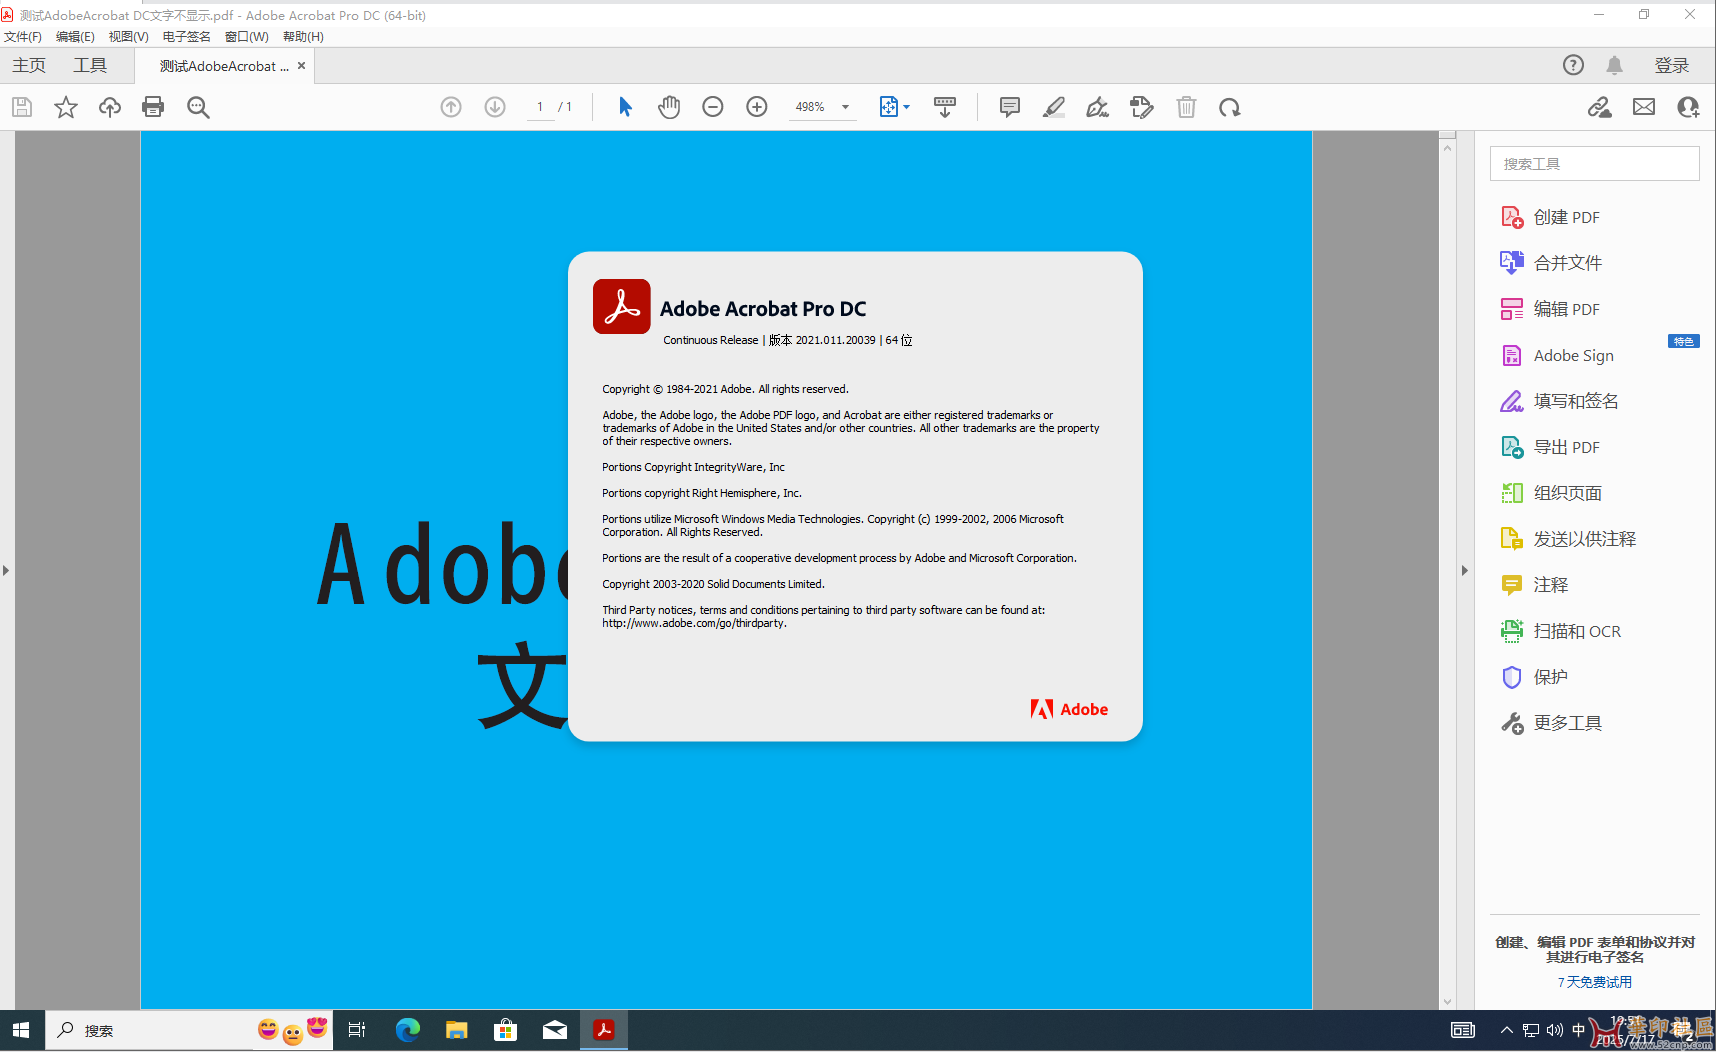The width and height of the screenshot is (1716, 1052).
Task: Click the Send by email envelope icon
Action: (1644, 107)
